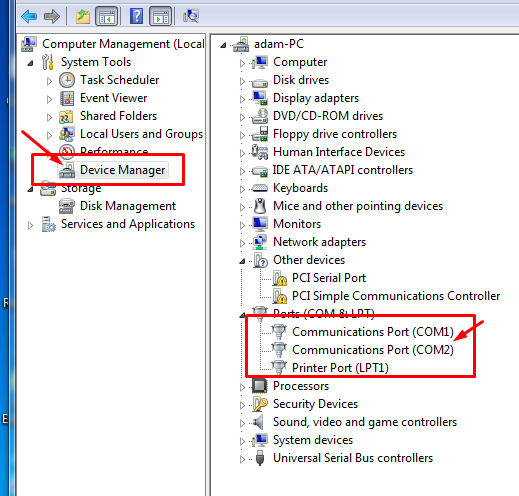Image resolution: width=519 pixels, height=496 pixels.
Task: Open Disk Management under Storage
Action: click(x=128, y=206)
